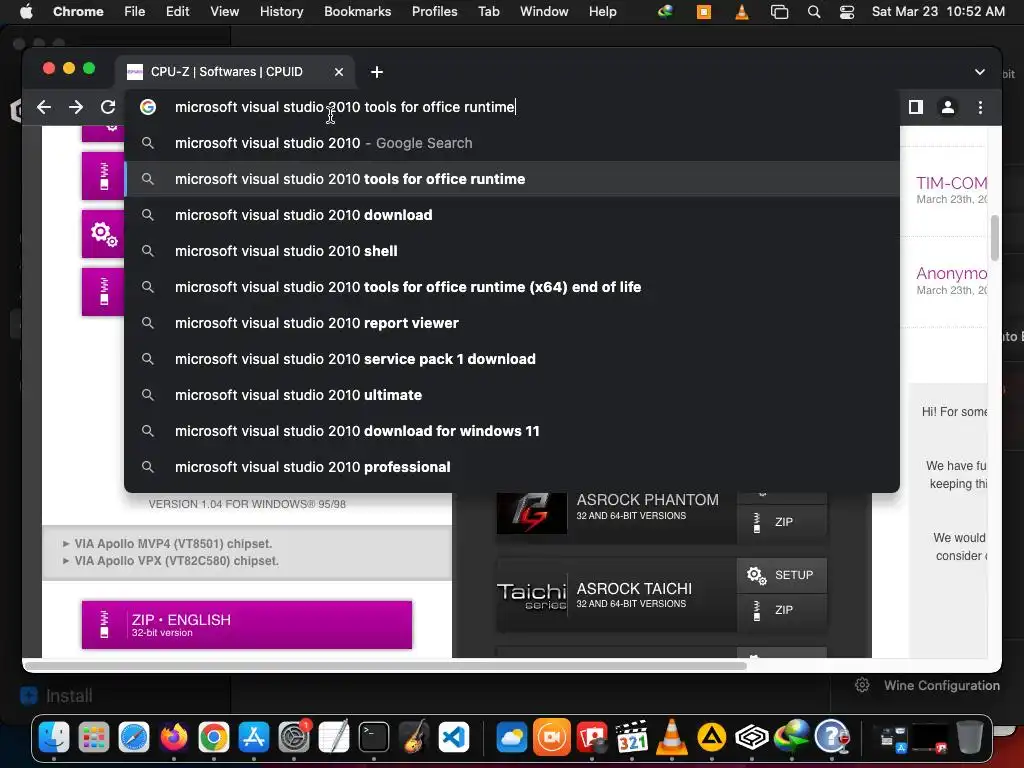Open Finder from the dock

(x=54, y=738)
